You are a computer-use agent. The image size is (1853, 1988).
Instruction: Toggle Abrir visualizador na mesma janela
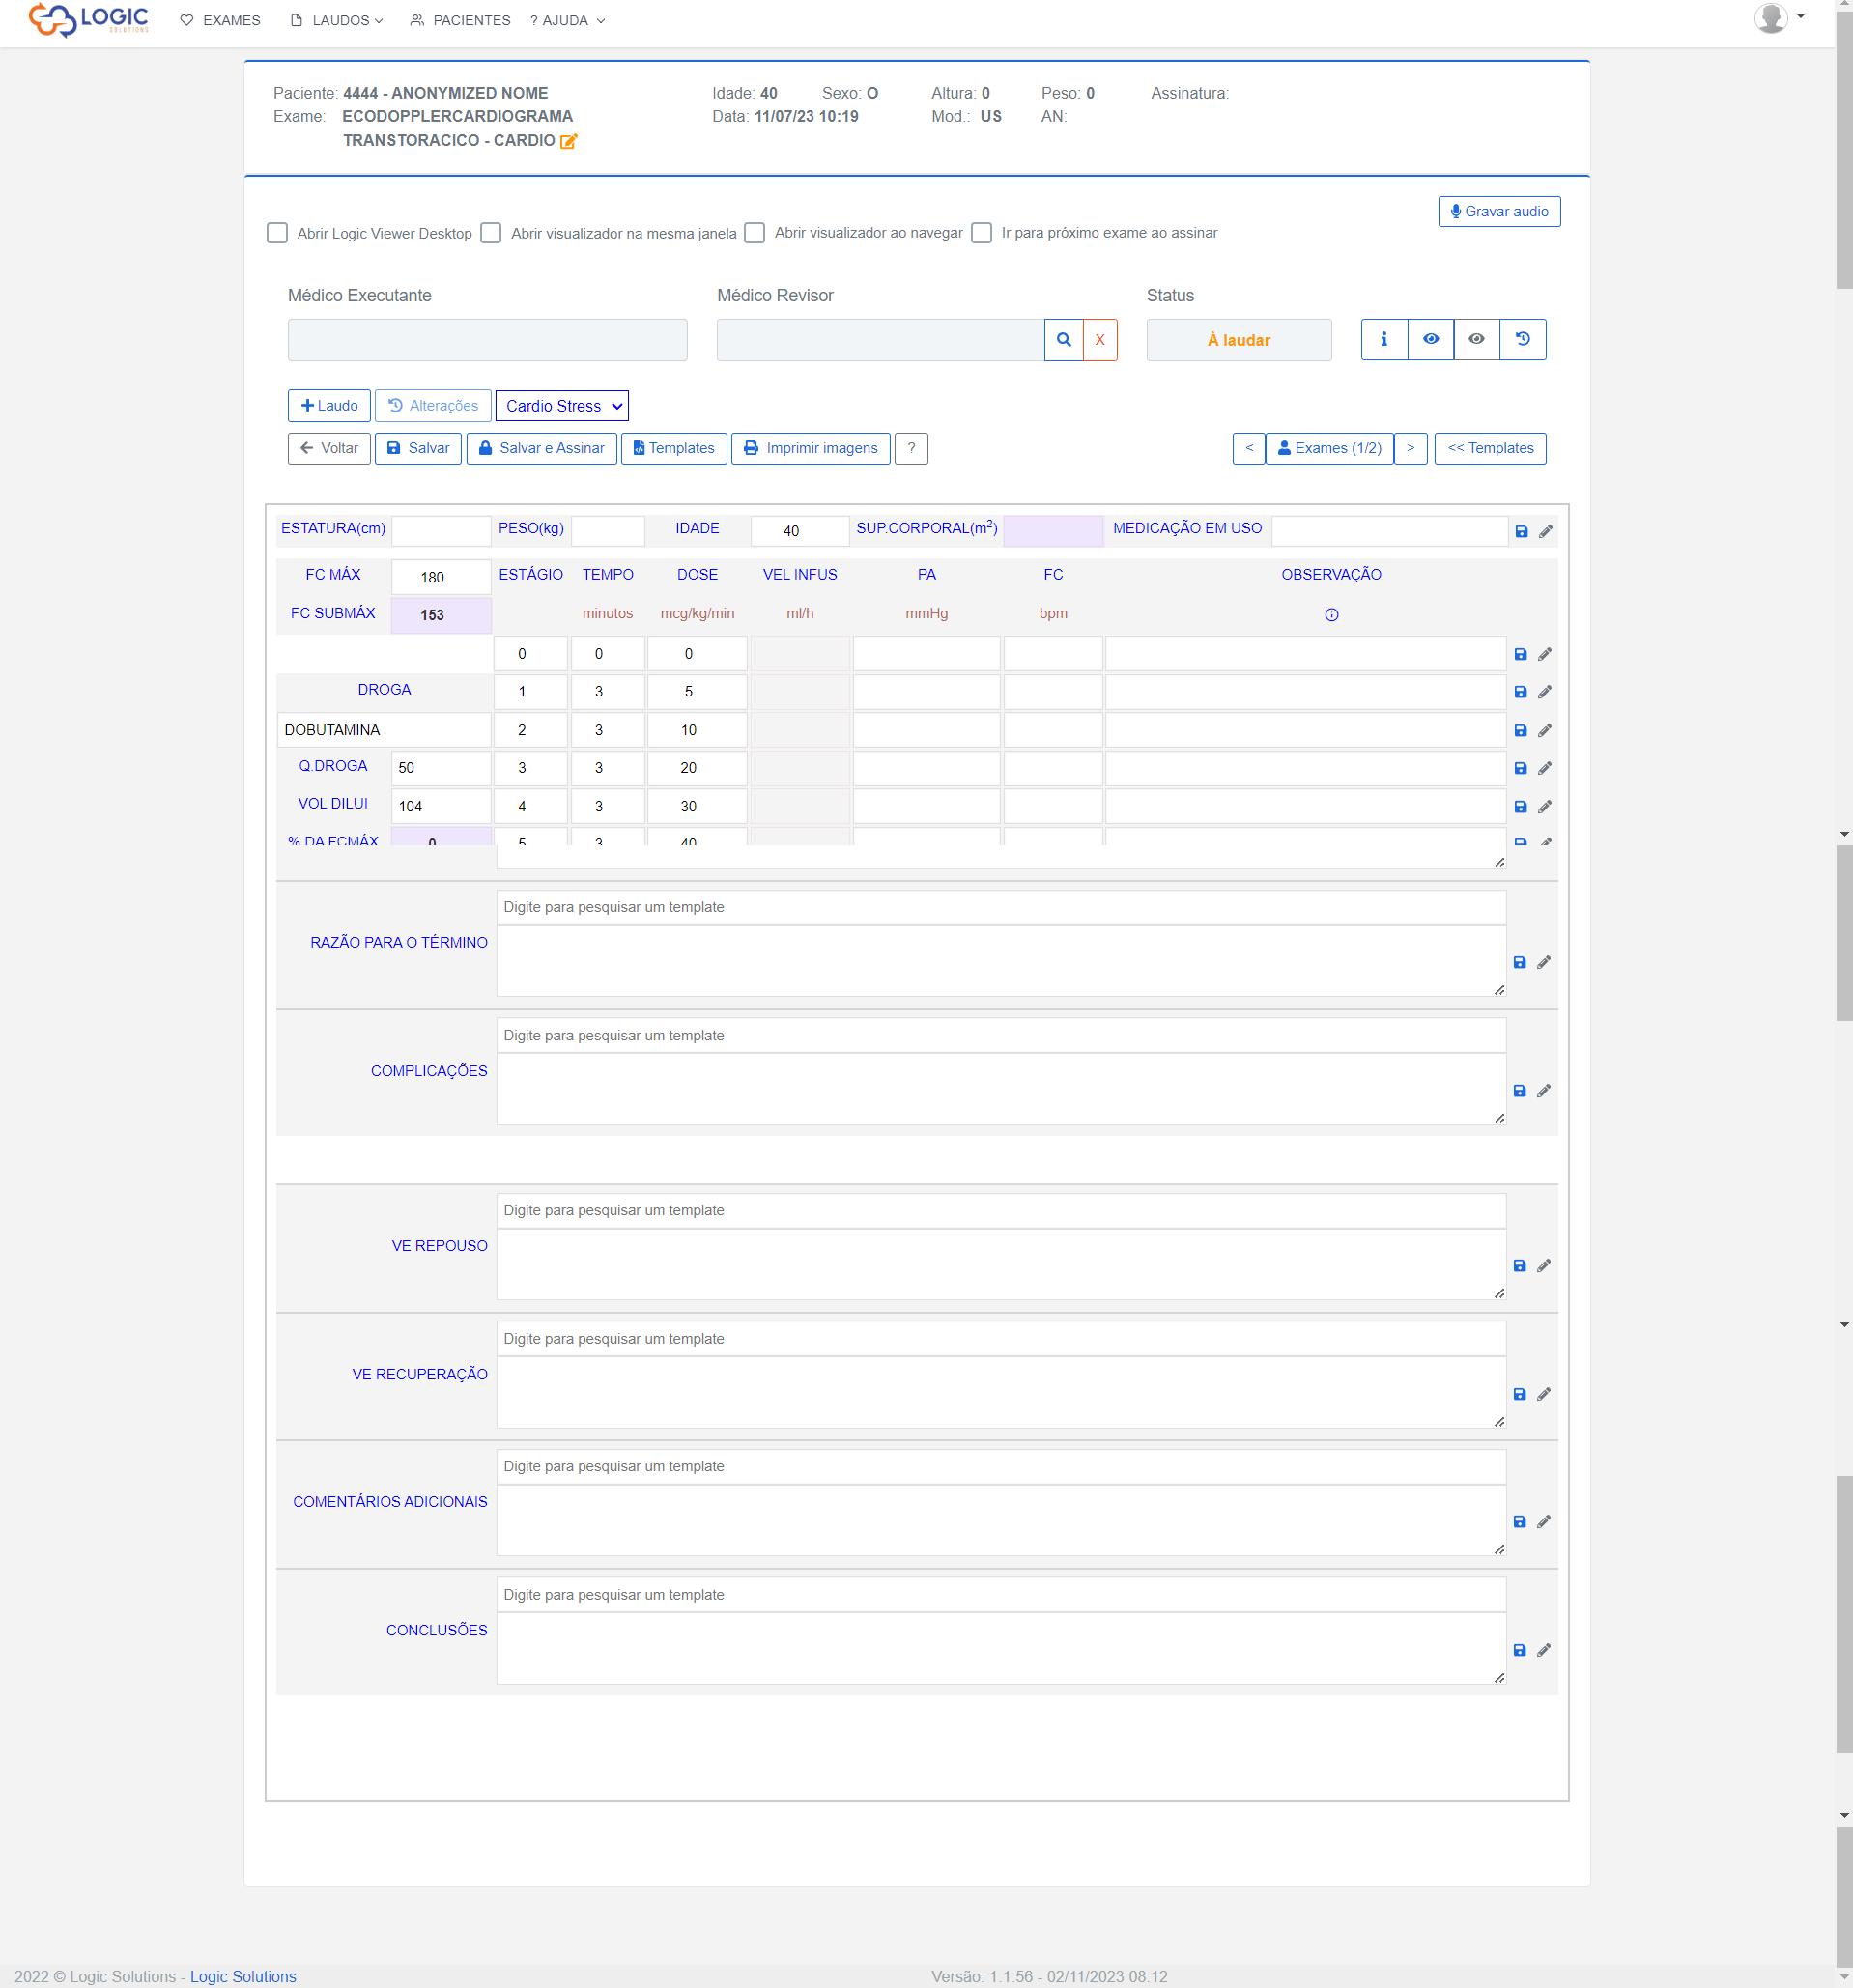(x=490, y=233)
